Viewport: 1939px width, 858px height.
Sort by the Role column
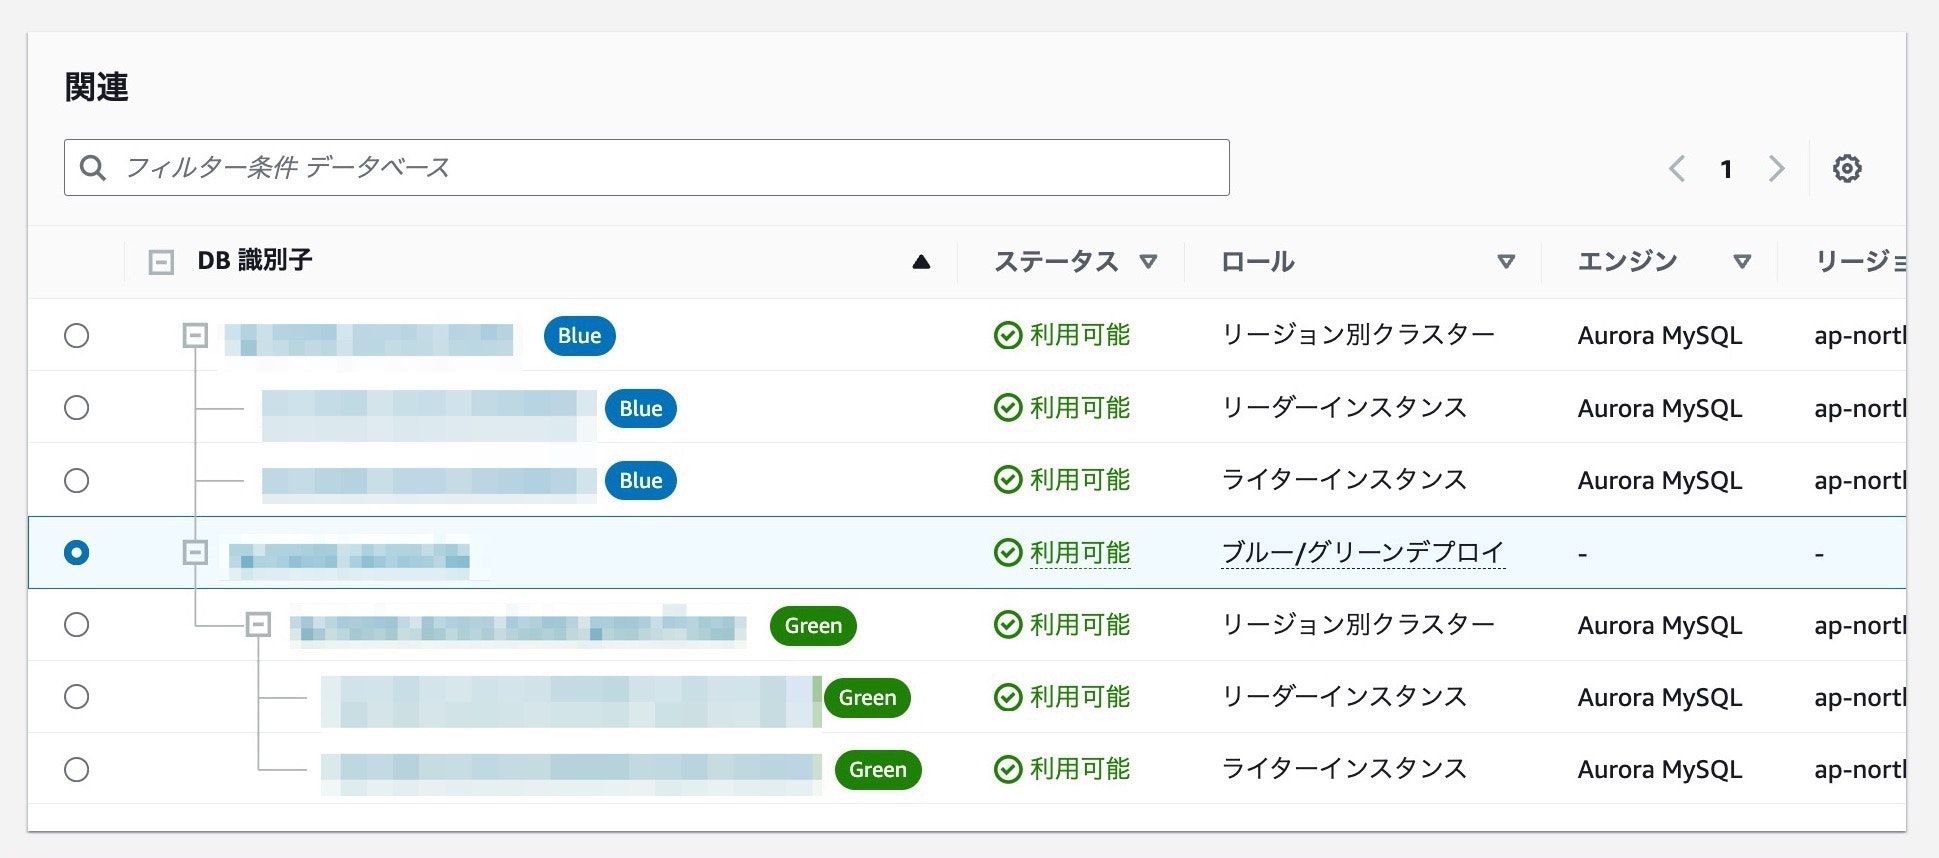tap(1505, 262)
